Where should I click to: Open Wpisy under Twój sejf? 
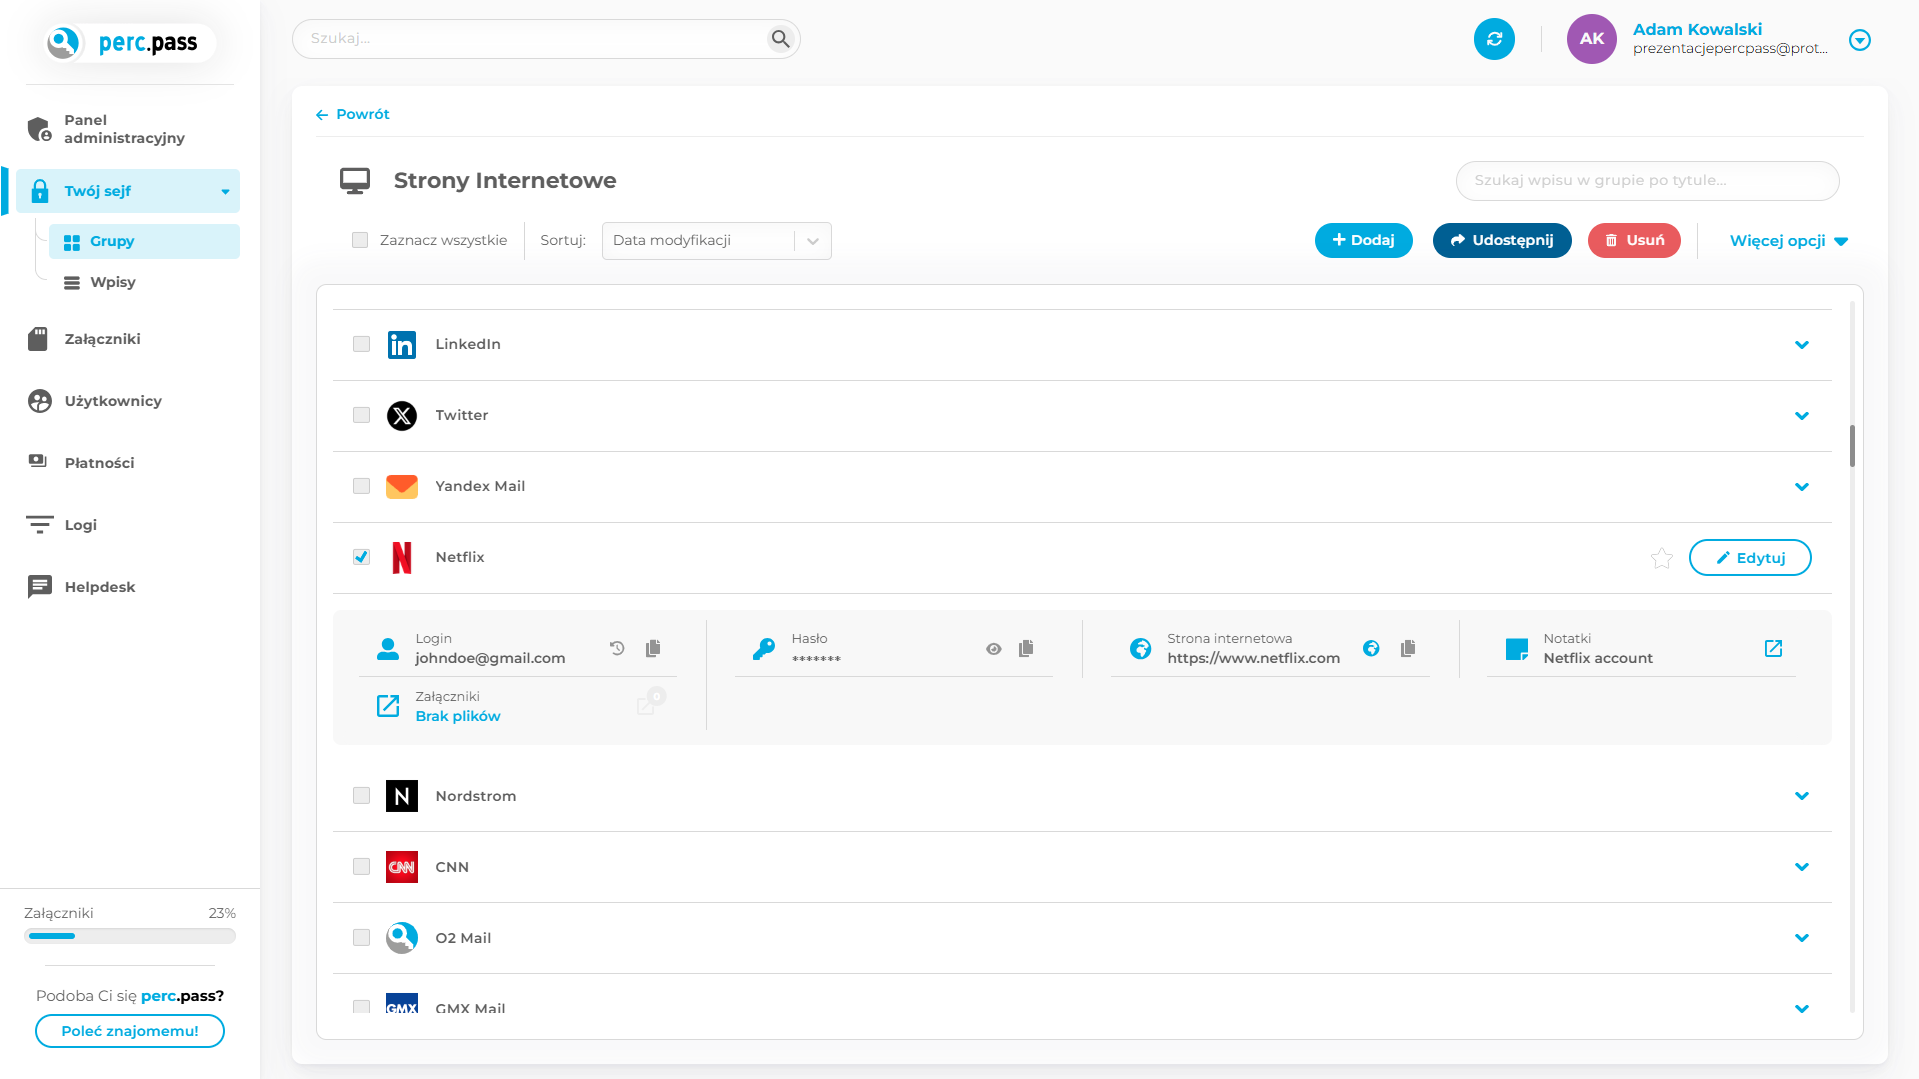click(x=112, y=282)
